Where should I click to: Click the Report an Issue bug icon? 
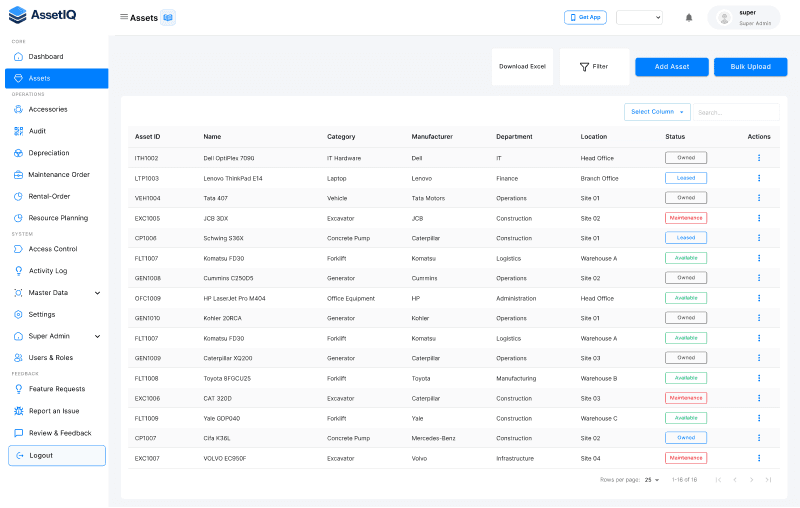(18, 411)
